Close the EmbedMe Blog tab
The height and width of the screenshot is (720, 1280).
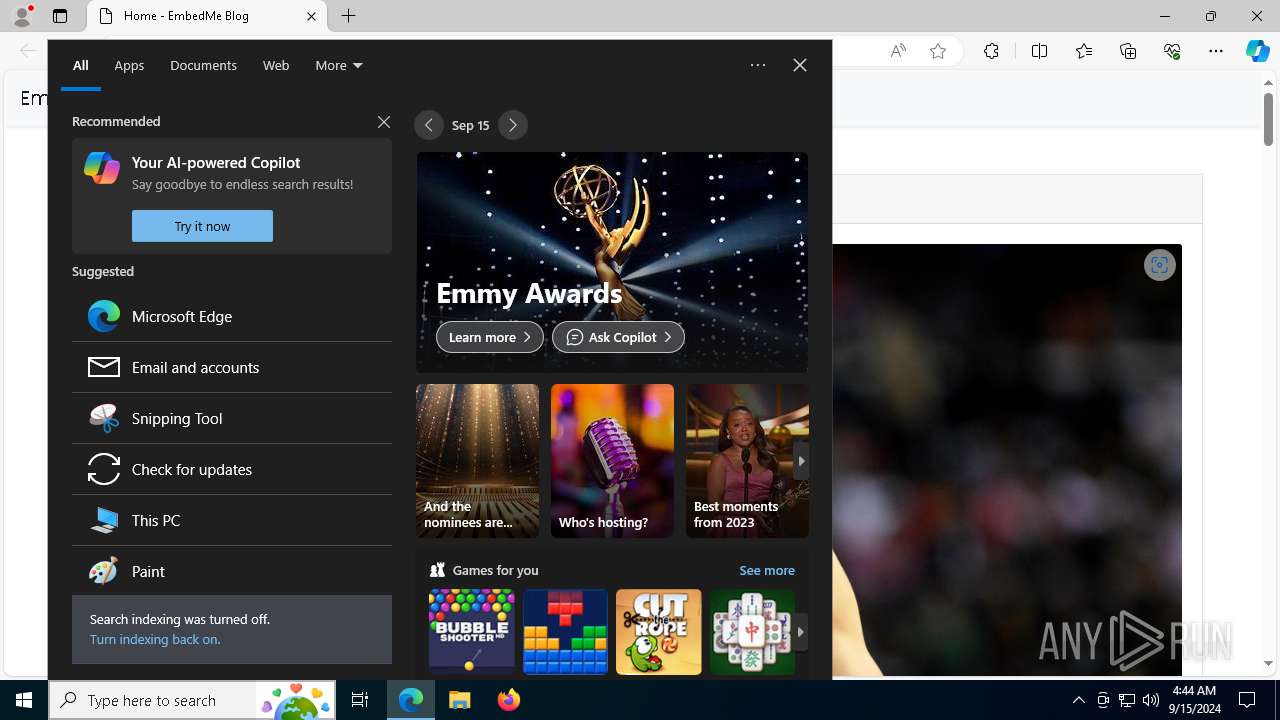click(311, 16)
